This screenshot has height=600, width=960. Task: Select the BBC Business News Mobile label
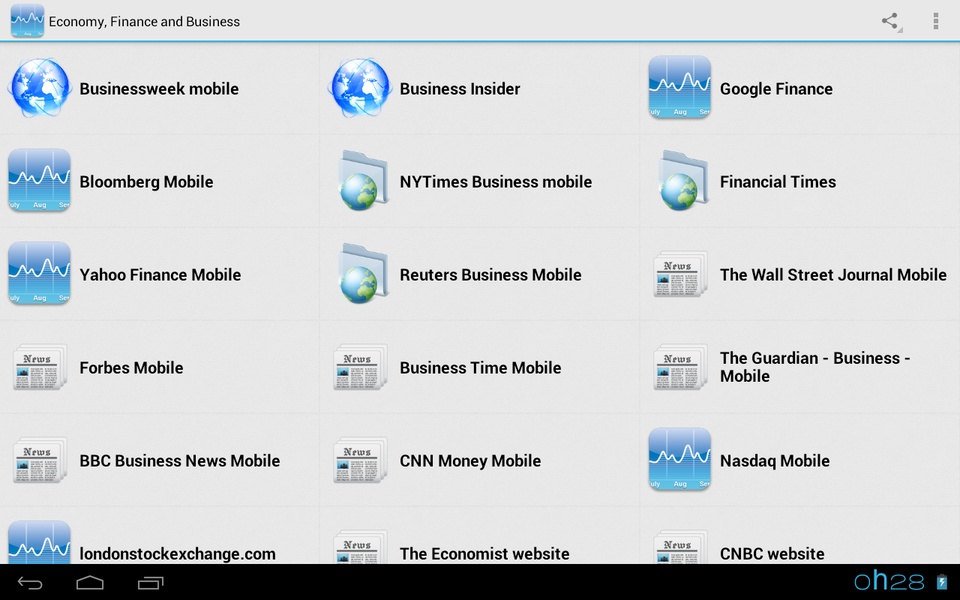click(180, 461)
